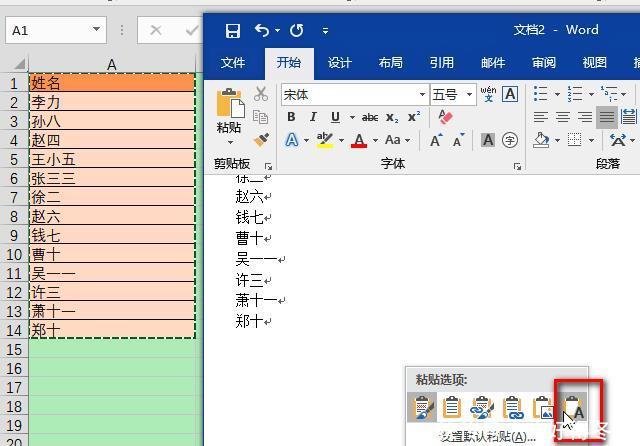Switch to the 设计 ribbon tab

click(340, 63)
